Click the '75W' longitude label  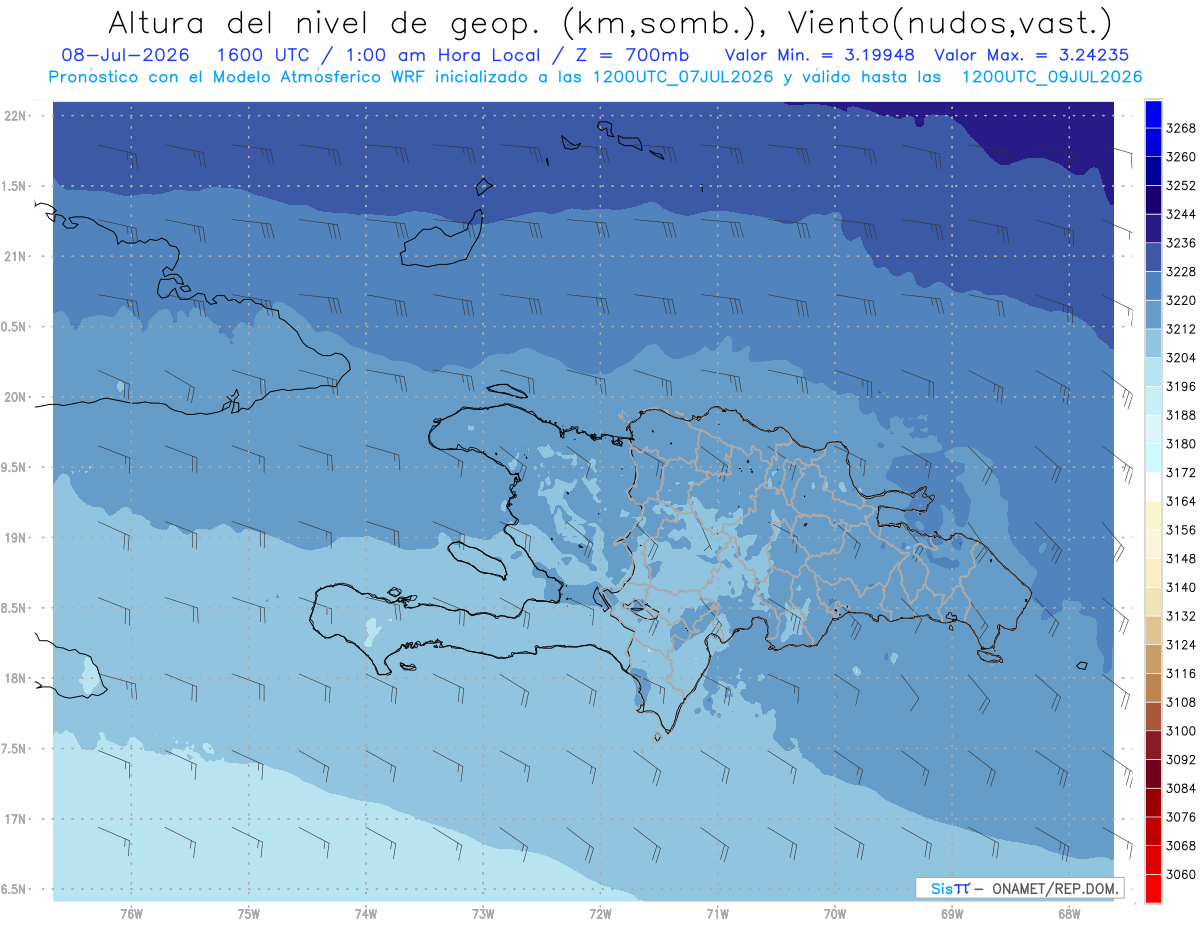249,914
